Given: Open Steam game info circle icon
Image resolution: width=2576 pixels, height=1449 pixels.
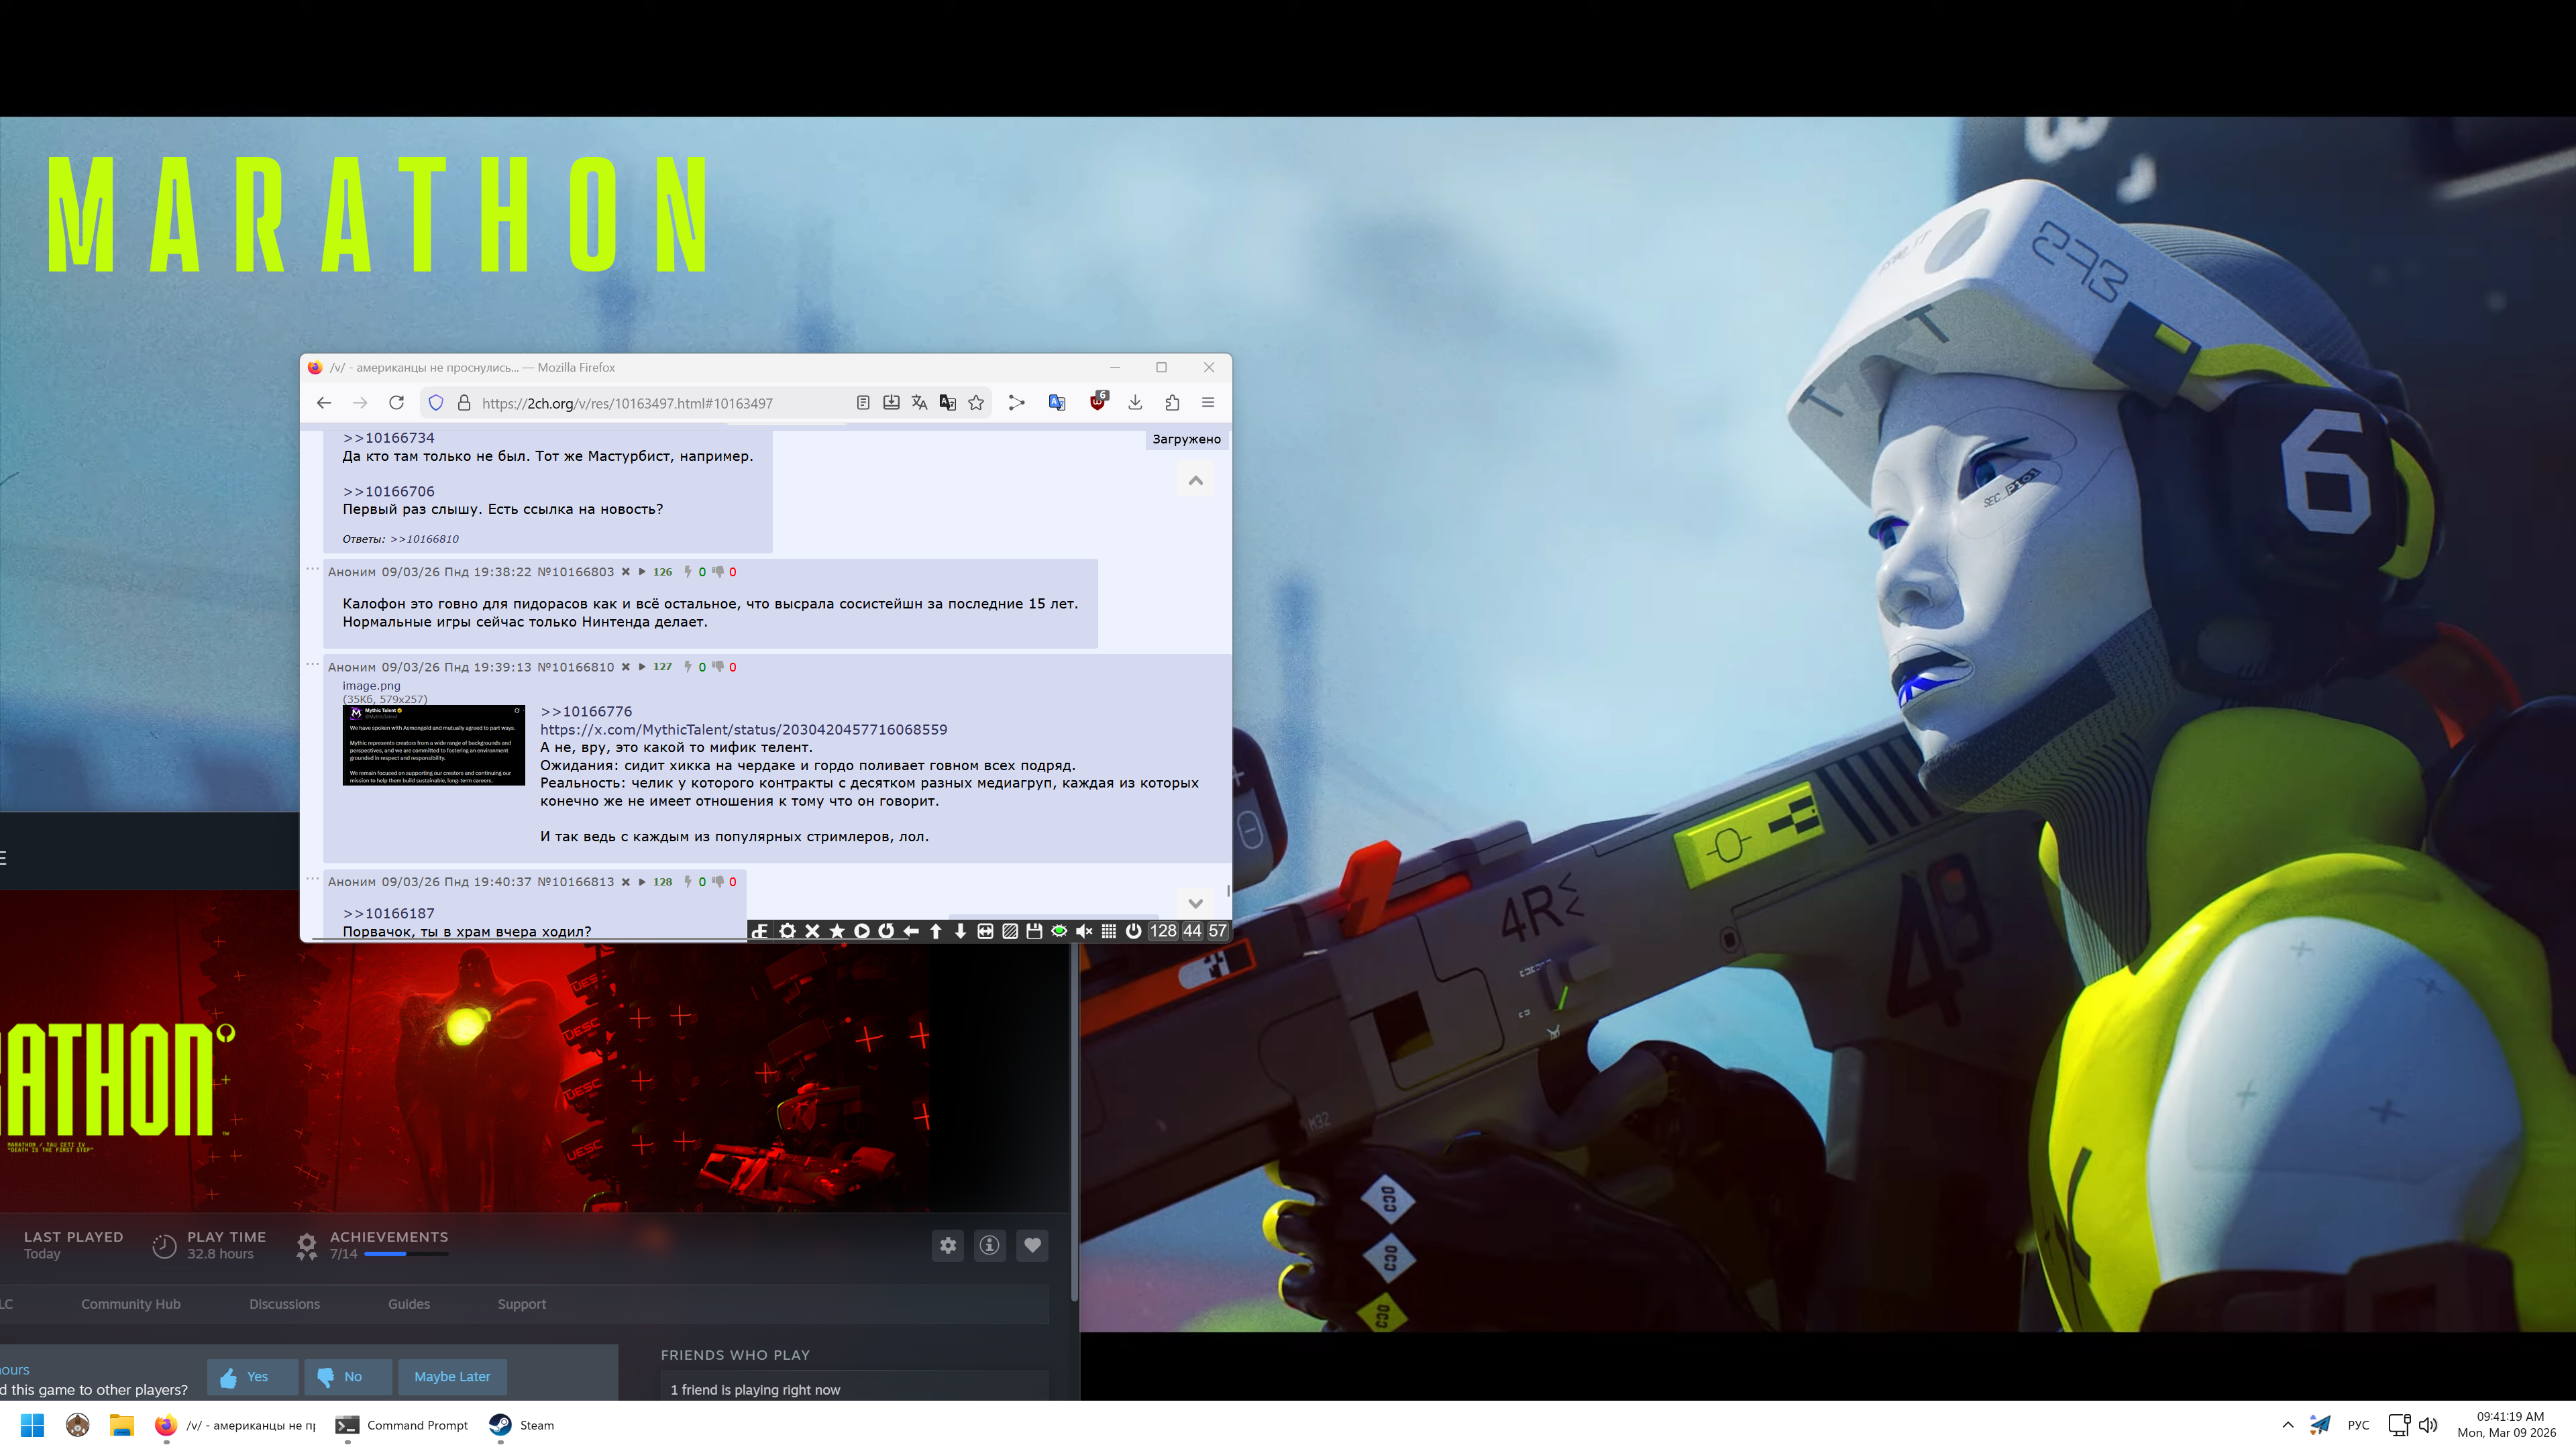Looking at the screenshot, I should (x=989, y=1245).
